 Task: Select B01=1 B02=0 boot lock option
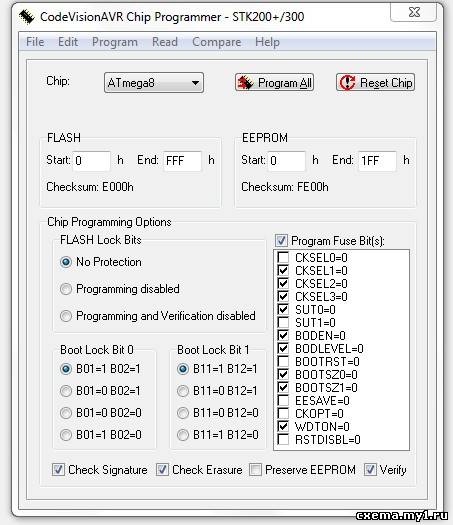tap(100, 435)
